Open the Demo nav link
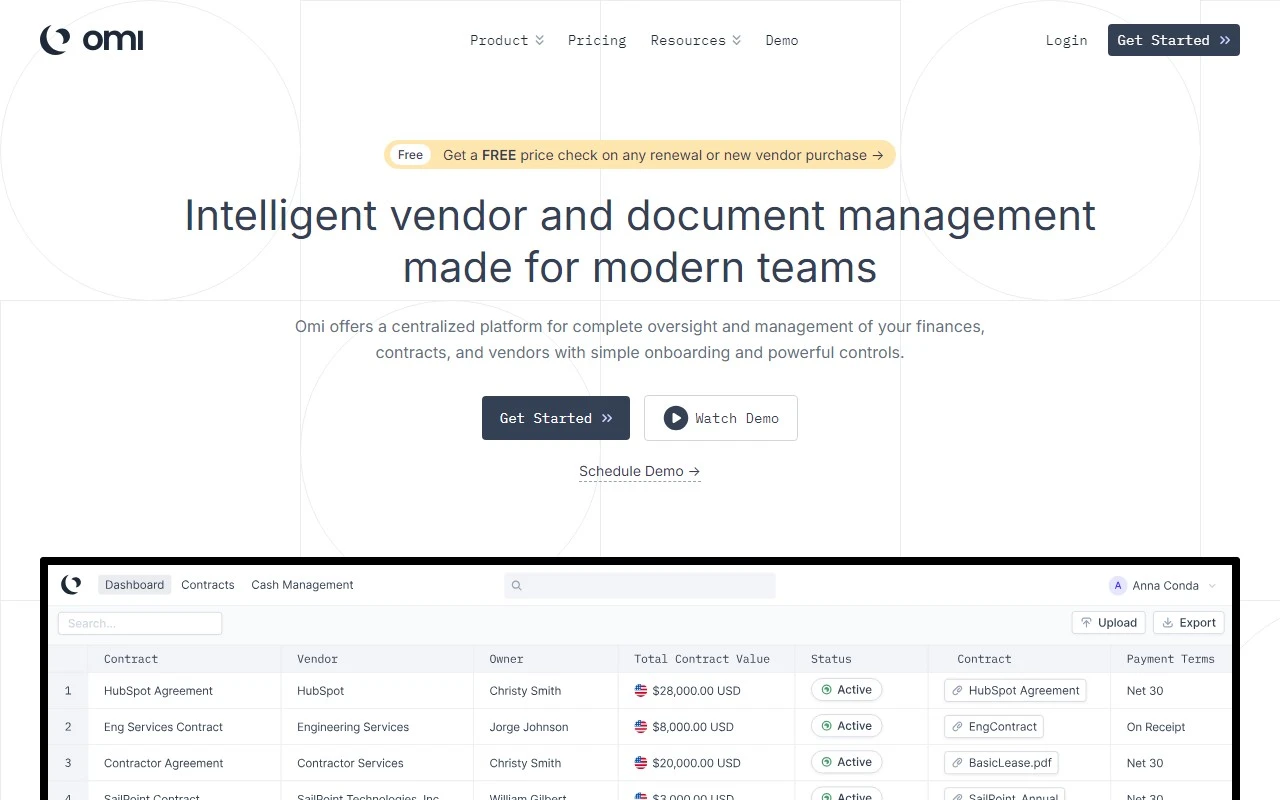The width and height of the screenshot is (1280, 800). 782,40
